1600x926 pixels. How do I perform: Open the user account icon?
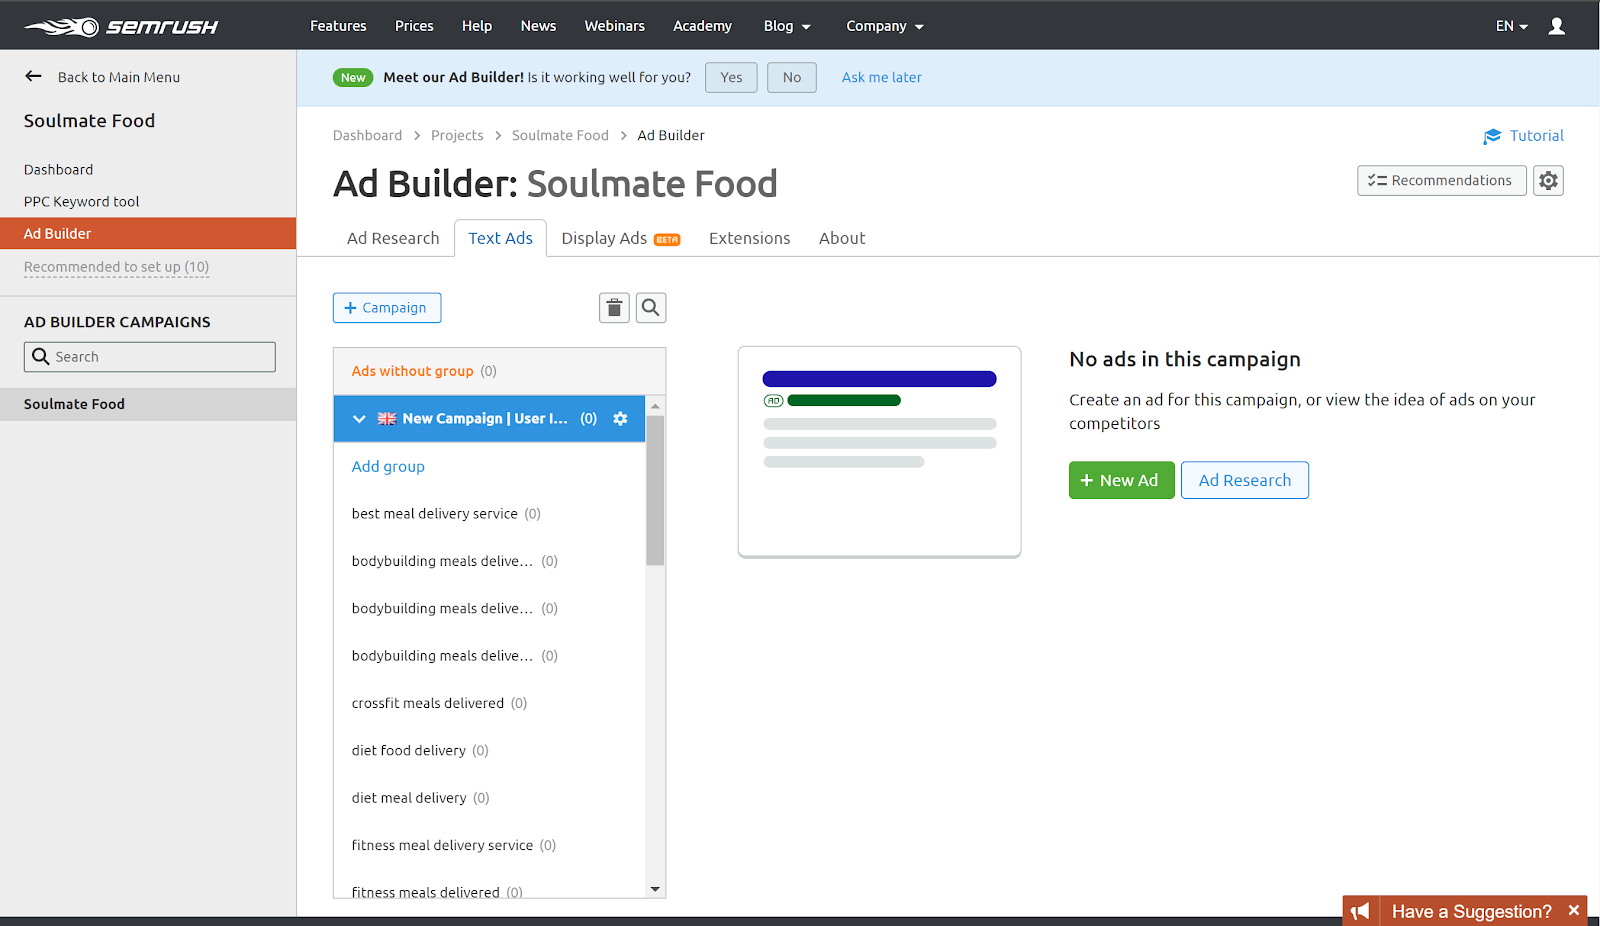[1557, 26]
